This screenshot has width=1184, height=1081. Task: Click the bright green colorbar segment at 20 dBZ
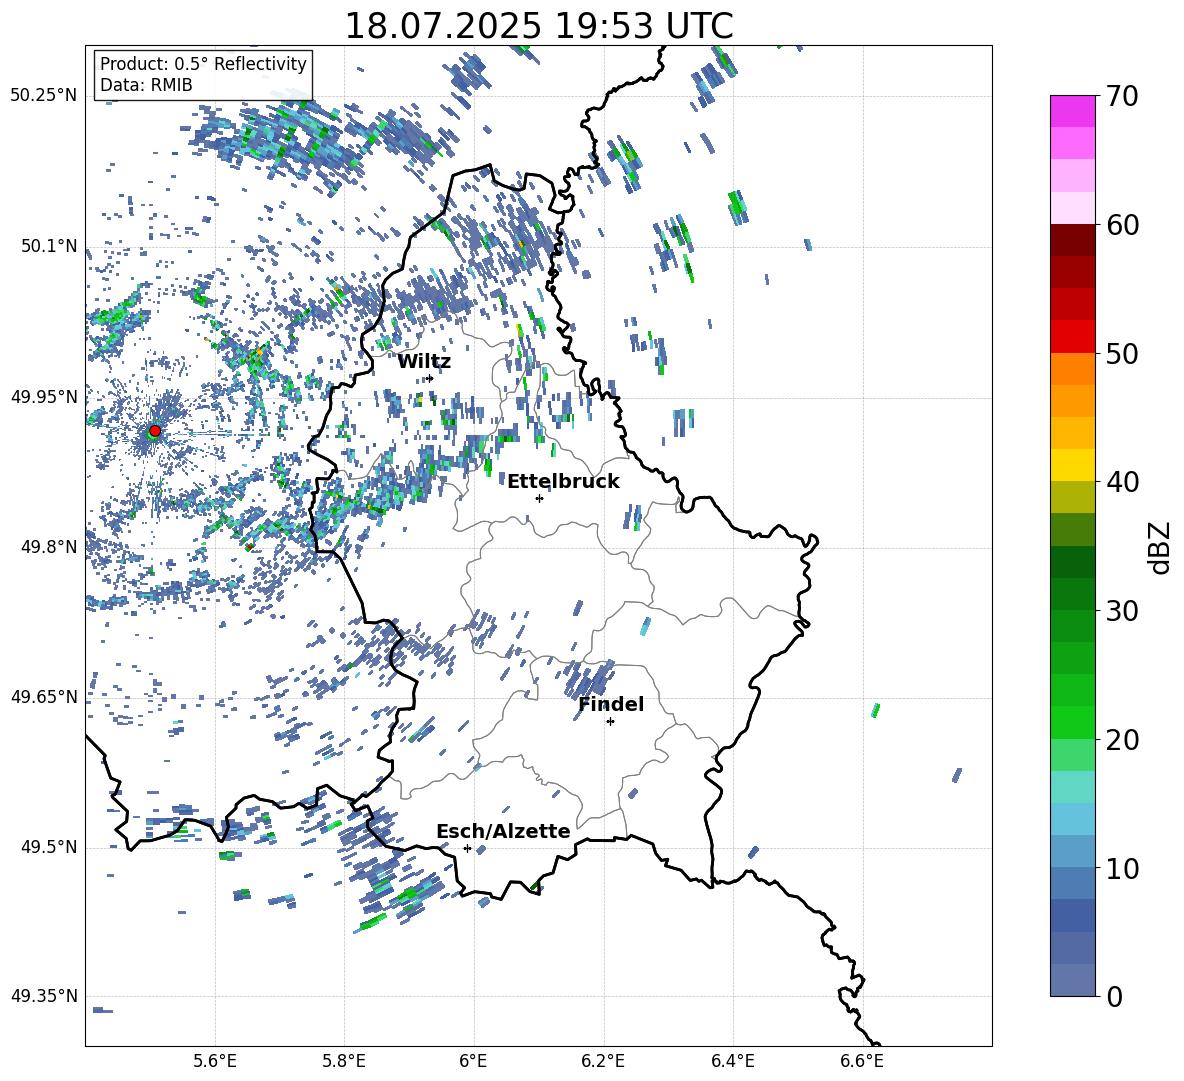pyautogui.click(x=1072, y=722)
